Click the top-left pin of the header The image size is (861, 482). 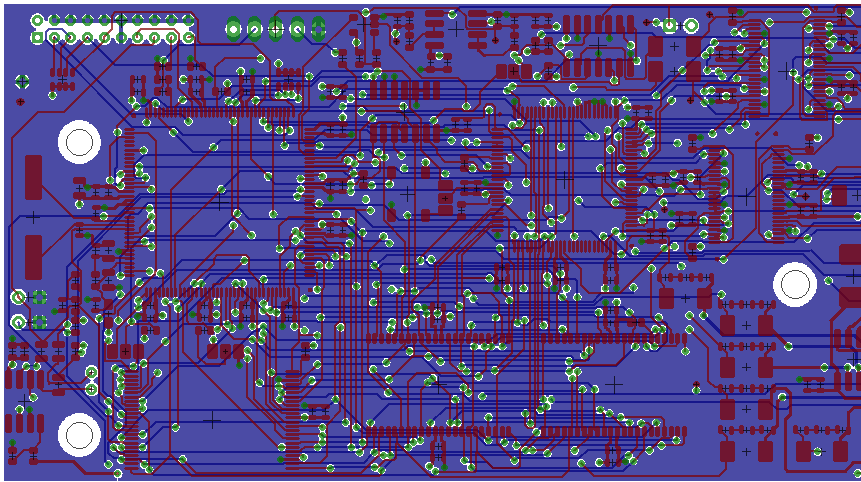38,21
